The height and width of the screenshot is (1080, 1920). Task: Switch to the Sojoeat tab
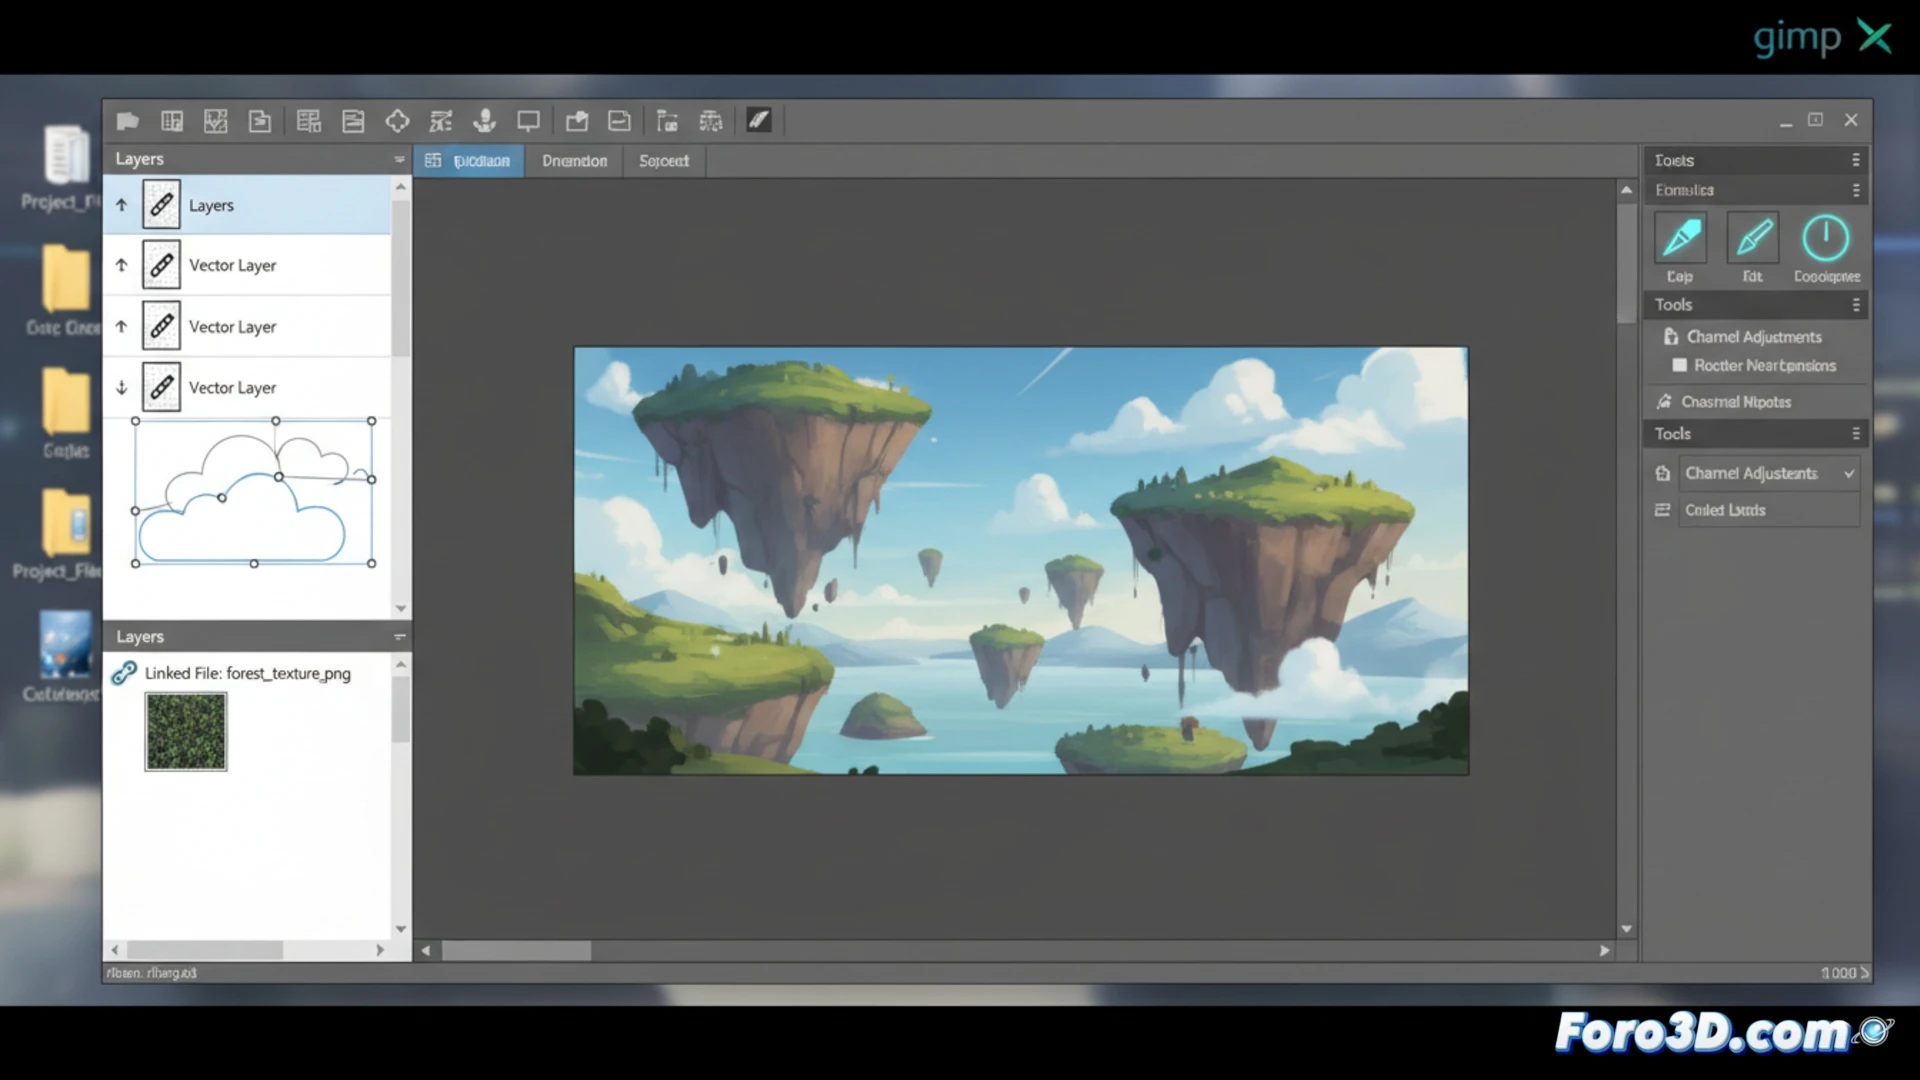click(663, 160)
